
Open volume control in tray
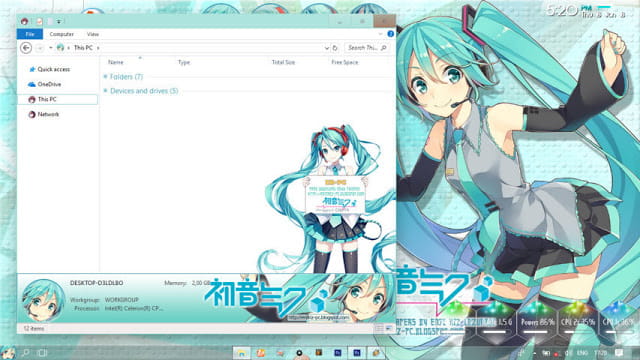[568, 353]
